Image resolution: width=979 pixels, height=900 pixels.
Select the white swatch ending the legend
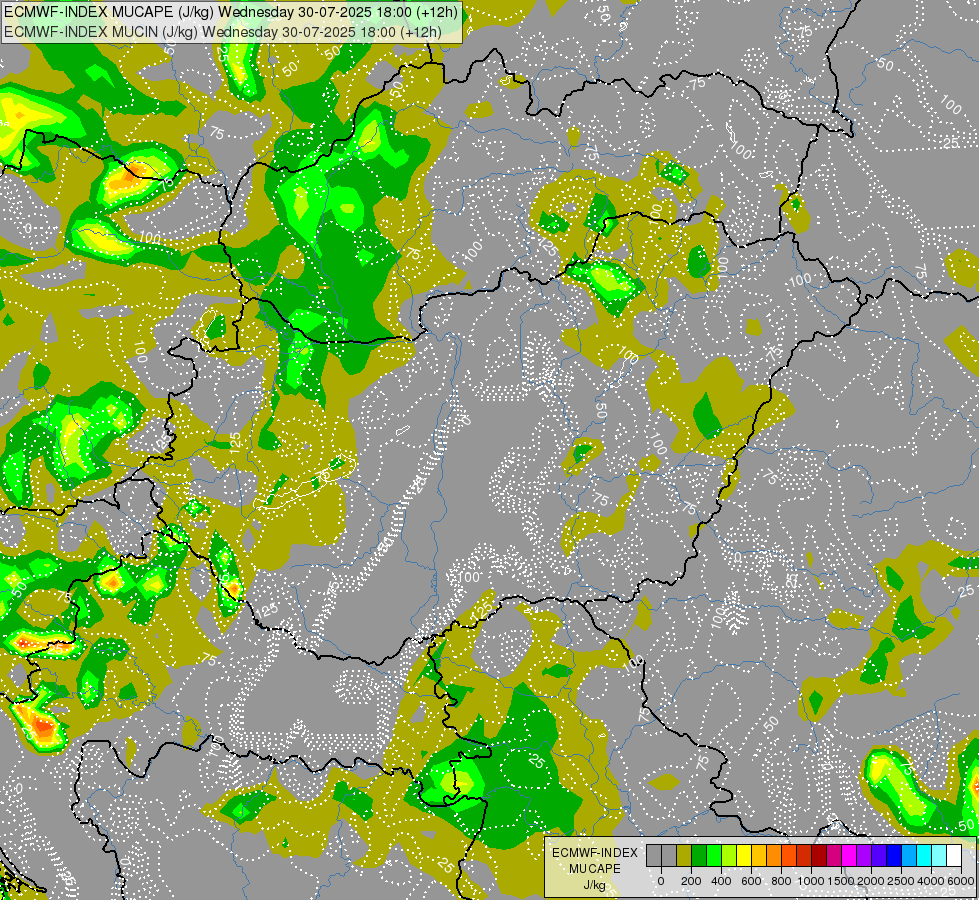point(953,856)
